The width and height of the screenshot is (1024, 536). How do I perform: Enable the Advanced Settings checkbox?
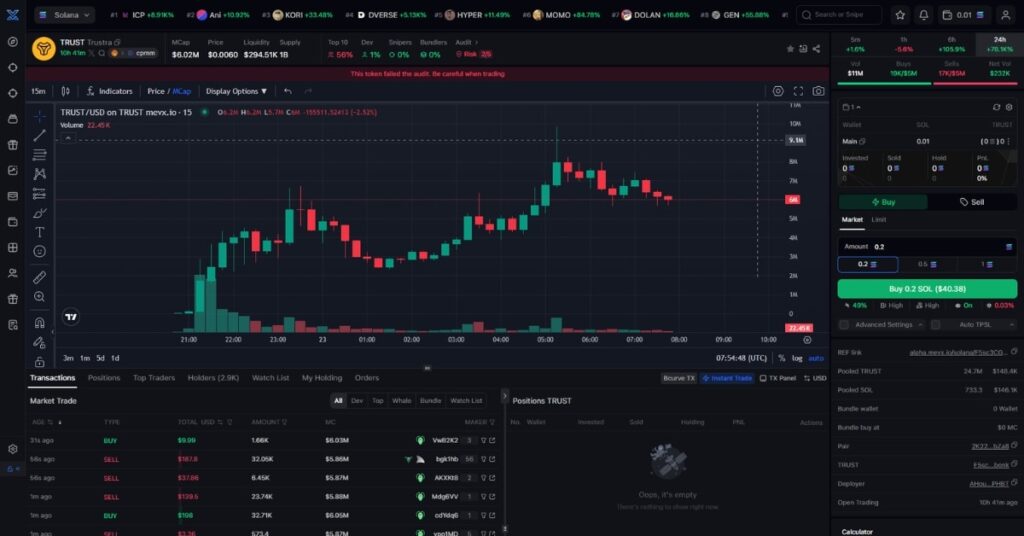[x=844, y=324]
